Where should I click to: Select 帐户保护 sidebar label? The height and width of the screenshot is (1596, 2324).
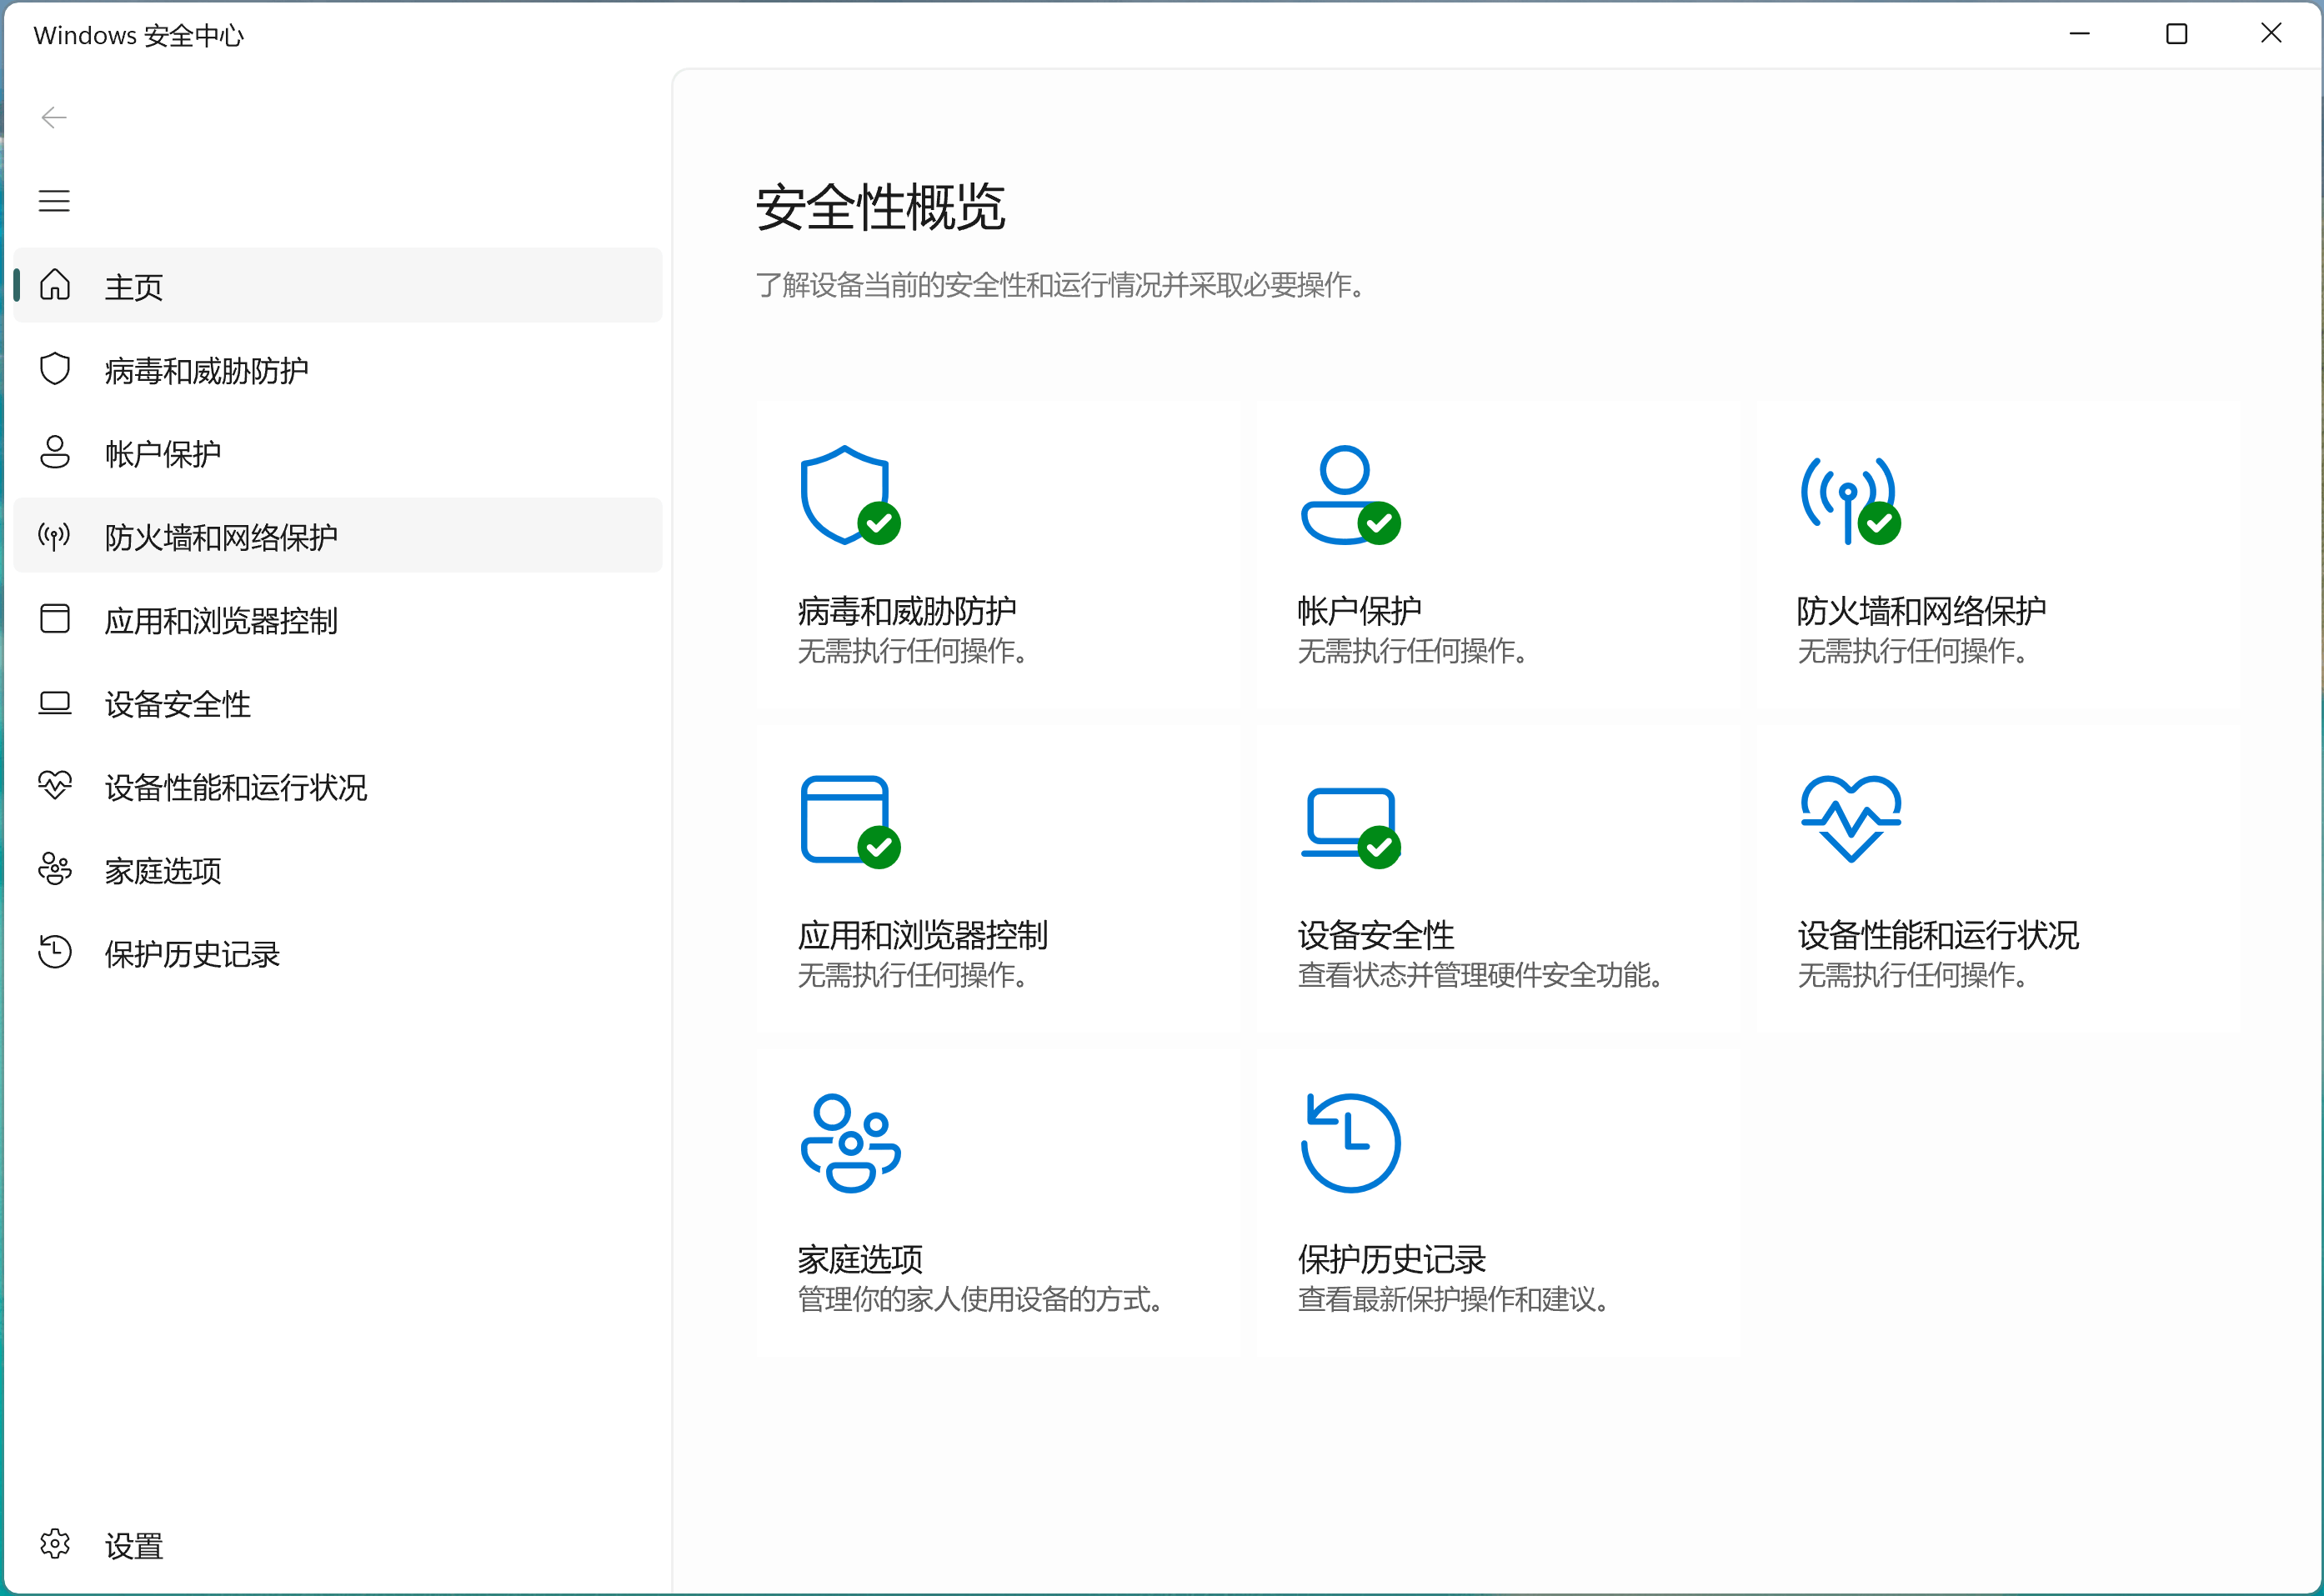click(163, 454)
